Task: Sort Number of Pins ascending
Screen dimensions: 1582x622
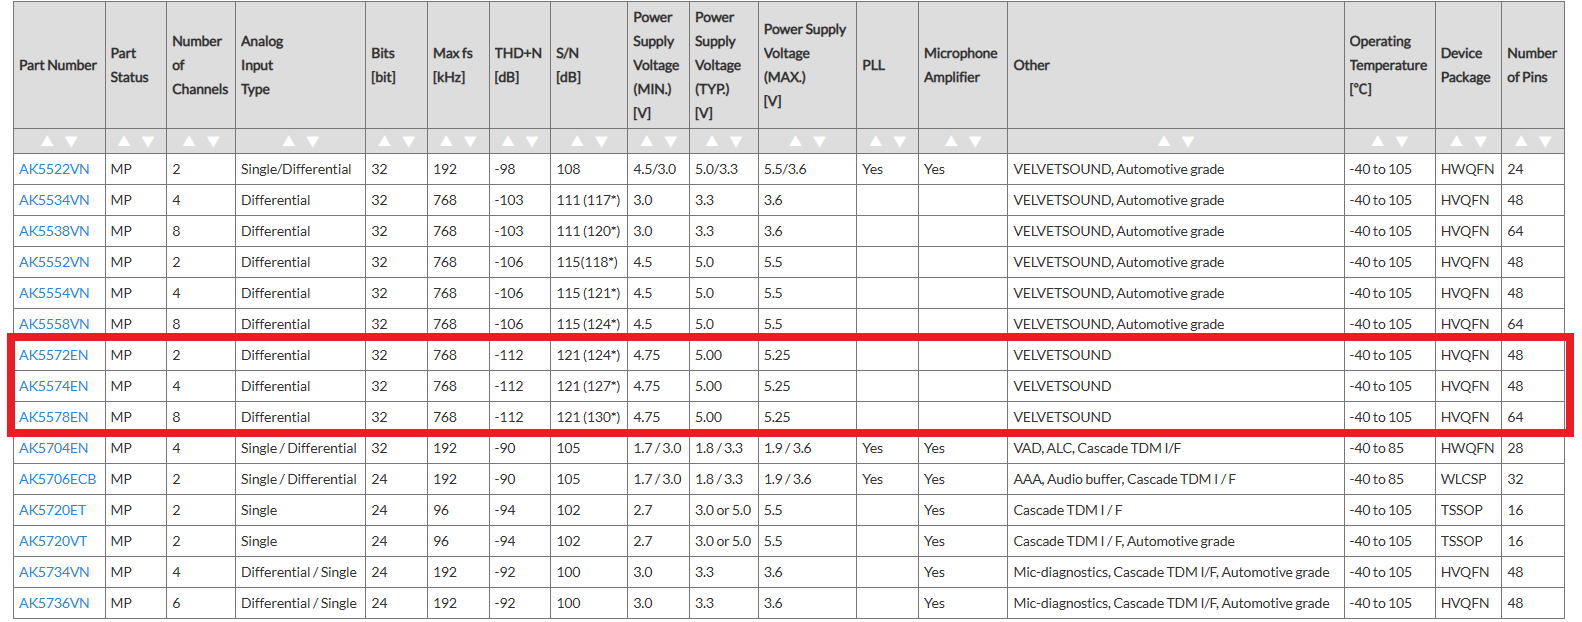Action: click(1521, 141)
